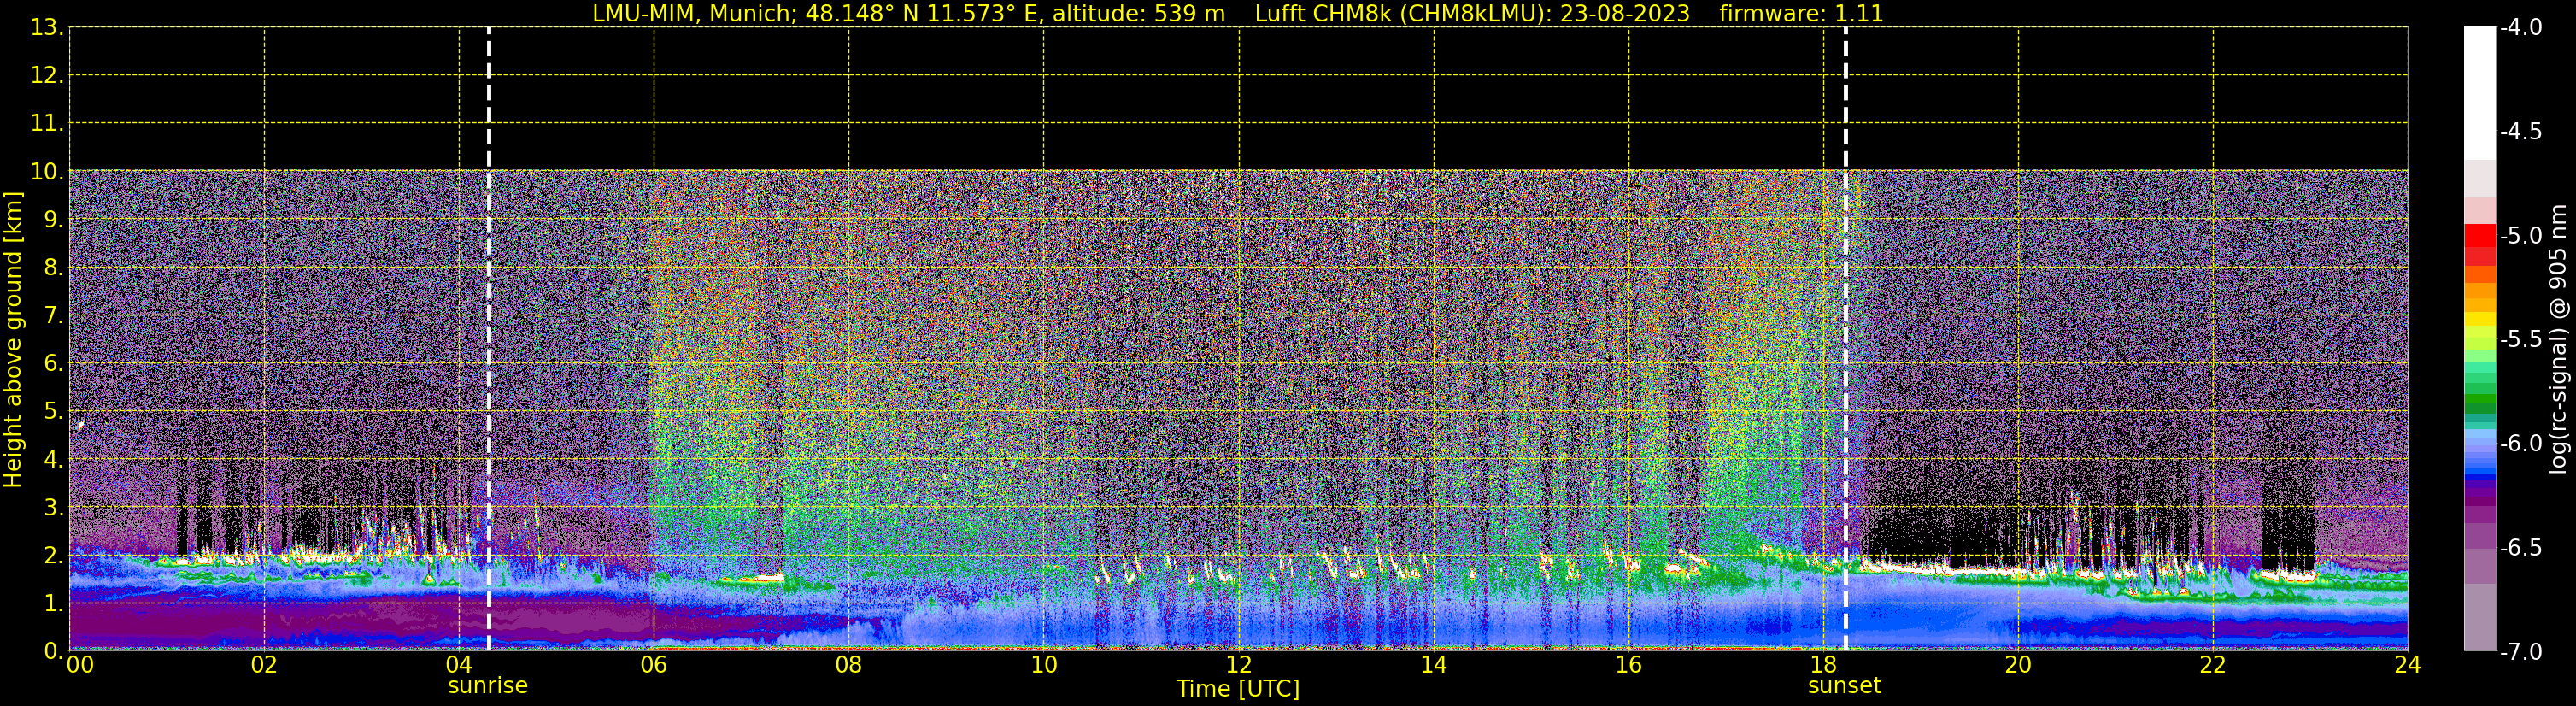Screen dimensions: 2576x706
Task: Click the "1." height axis tick label
Action: (x=53, y=604)
